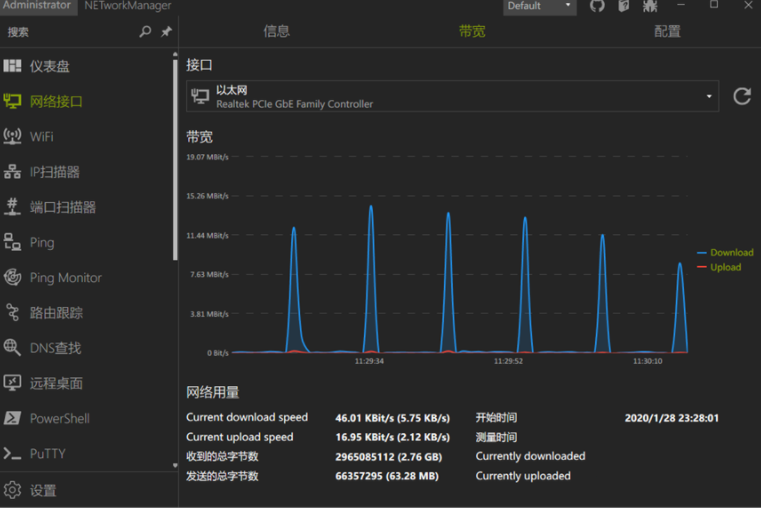The height and width of the screenshot is (508, 761).
Task: Open the Ping Monitor tool
Action: tap(65, 278)
